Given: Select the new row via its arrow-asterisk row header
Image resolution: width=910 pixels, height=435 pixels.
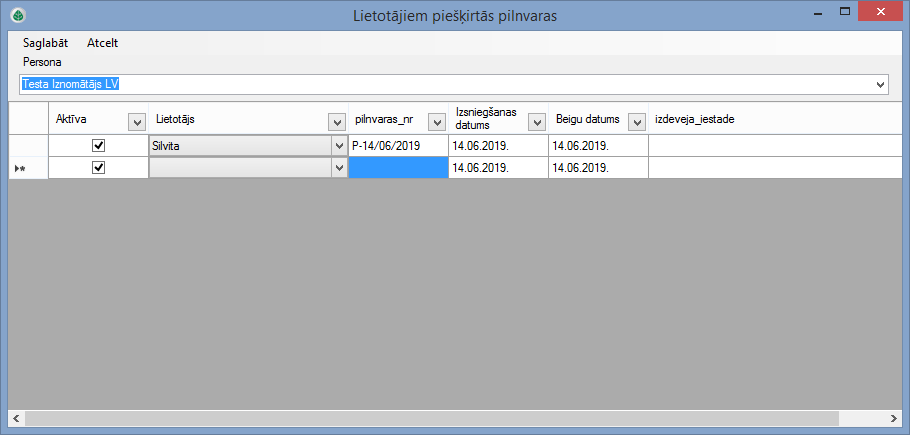Looking at the screenshot, I should (x=28, y=168).
